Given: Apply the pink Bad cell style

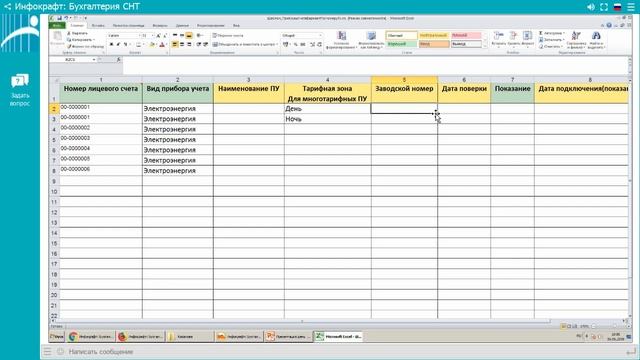Looking at the screenshot, I should tap(466, 36).
